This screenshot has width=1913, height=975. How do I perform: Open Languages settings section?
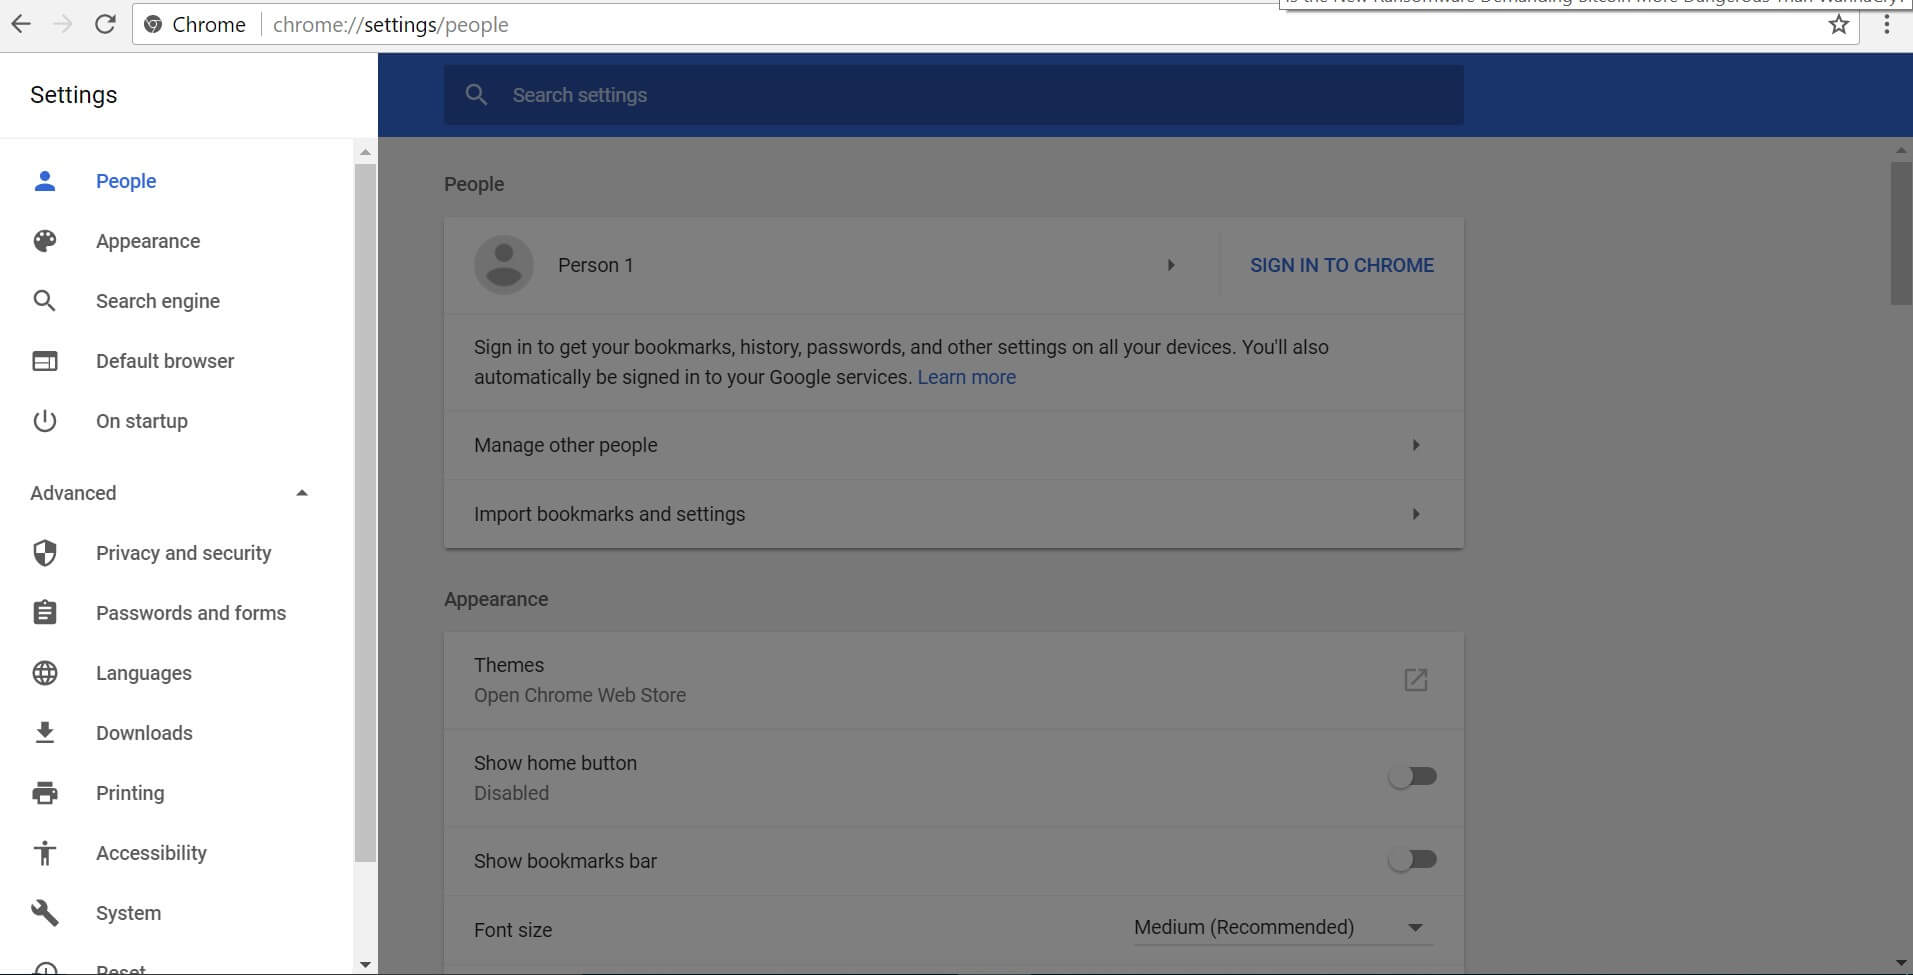point(144,673)
